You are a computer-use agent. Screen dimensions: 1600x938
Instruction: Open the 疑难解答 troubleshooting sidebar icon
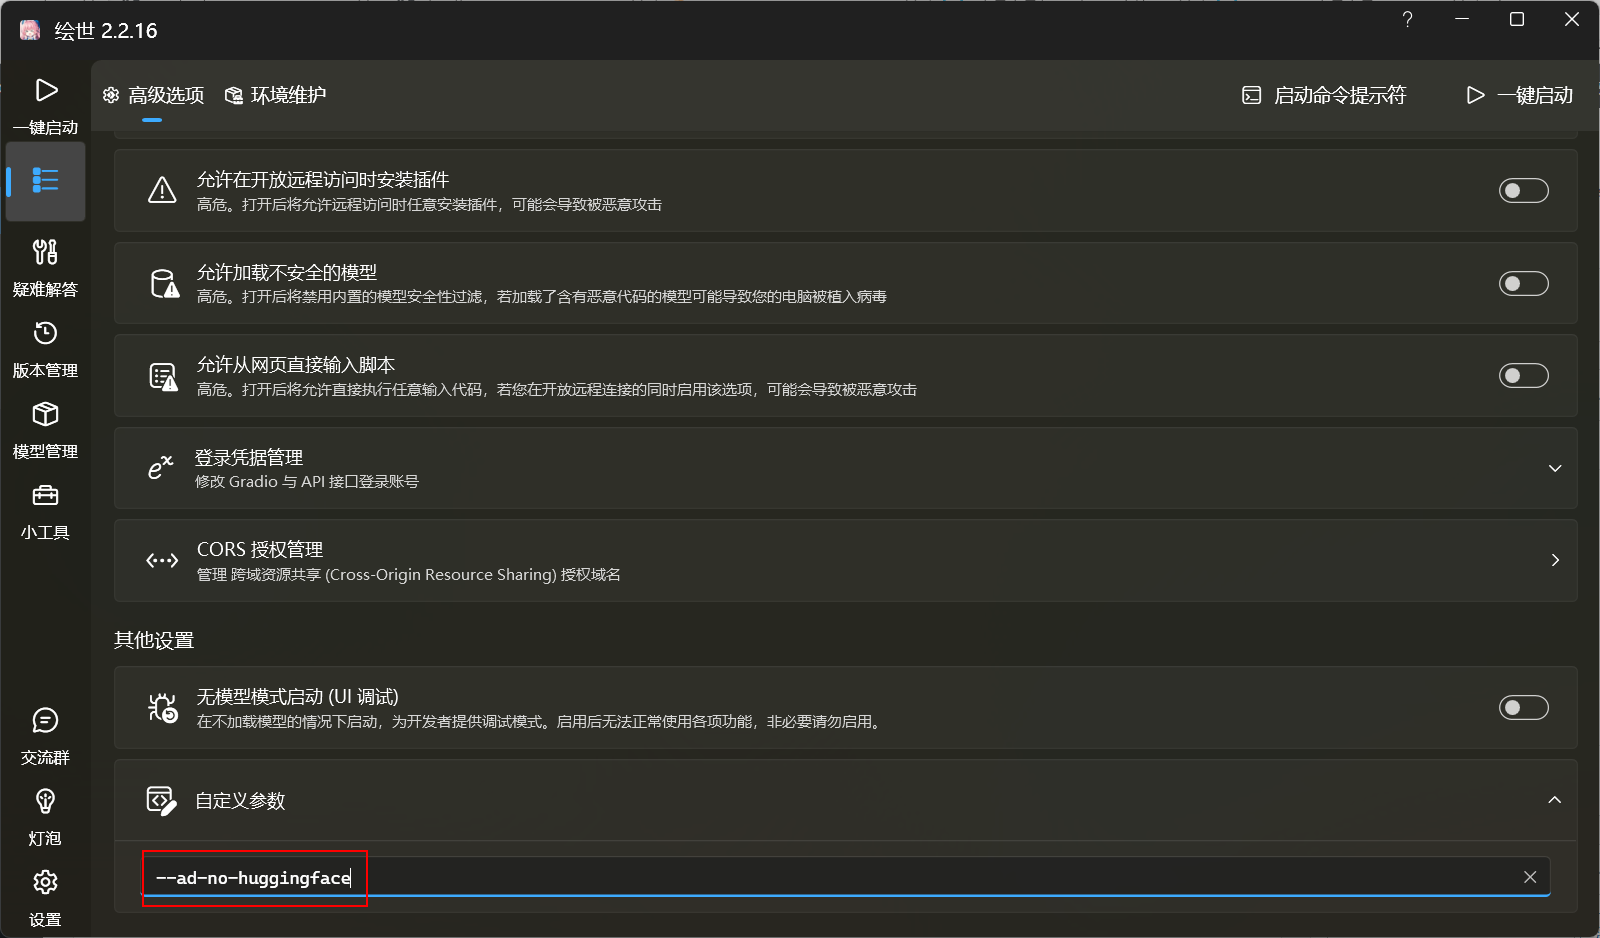pyautogui.click(x=45, y=266)
